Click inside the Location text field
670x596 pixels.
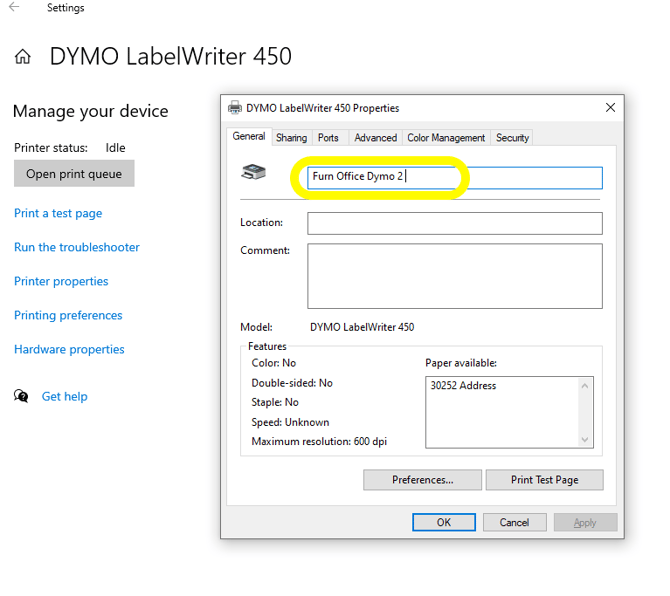(454, 223)
